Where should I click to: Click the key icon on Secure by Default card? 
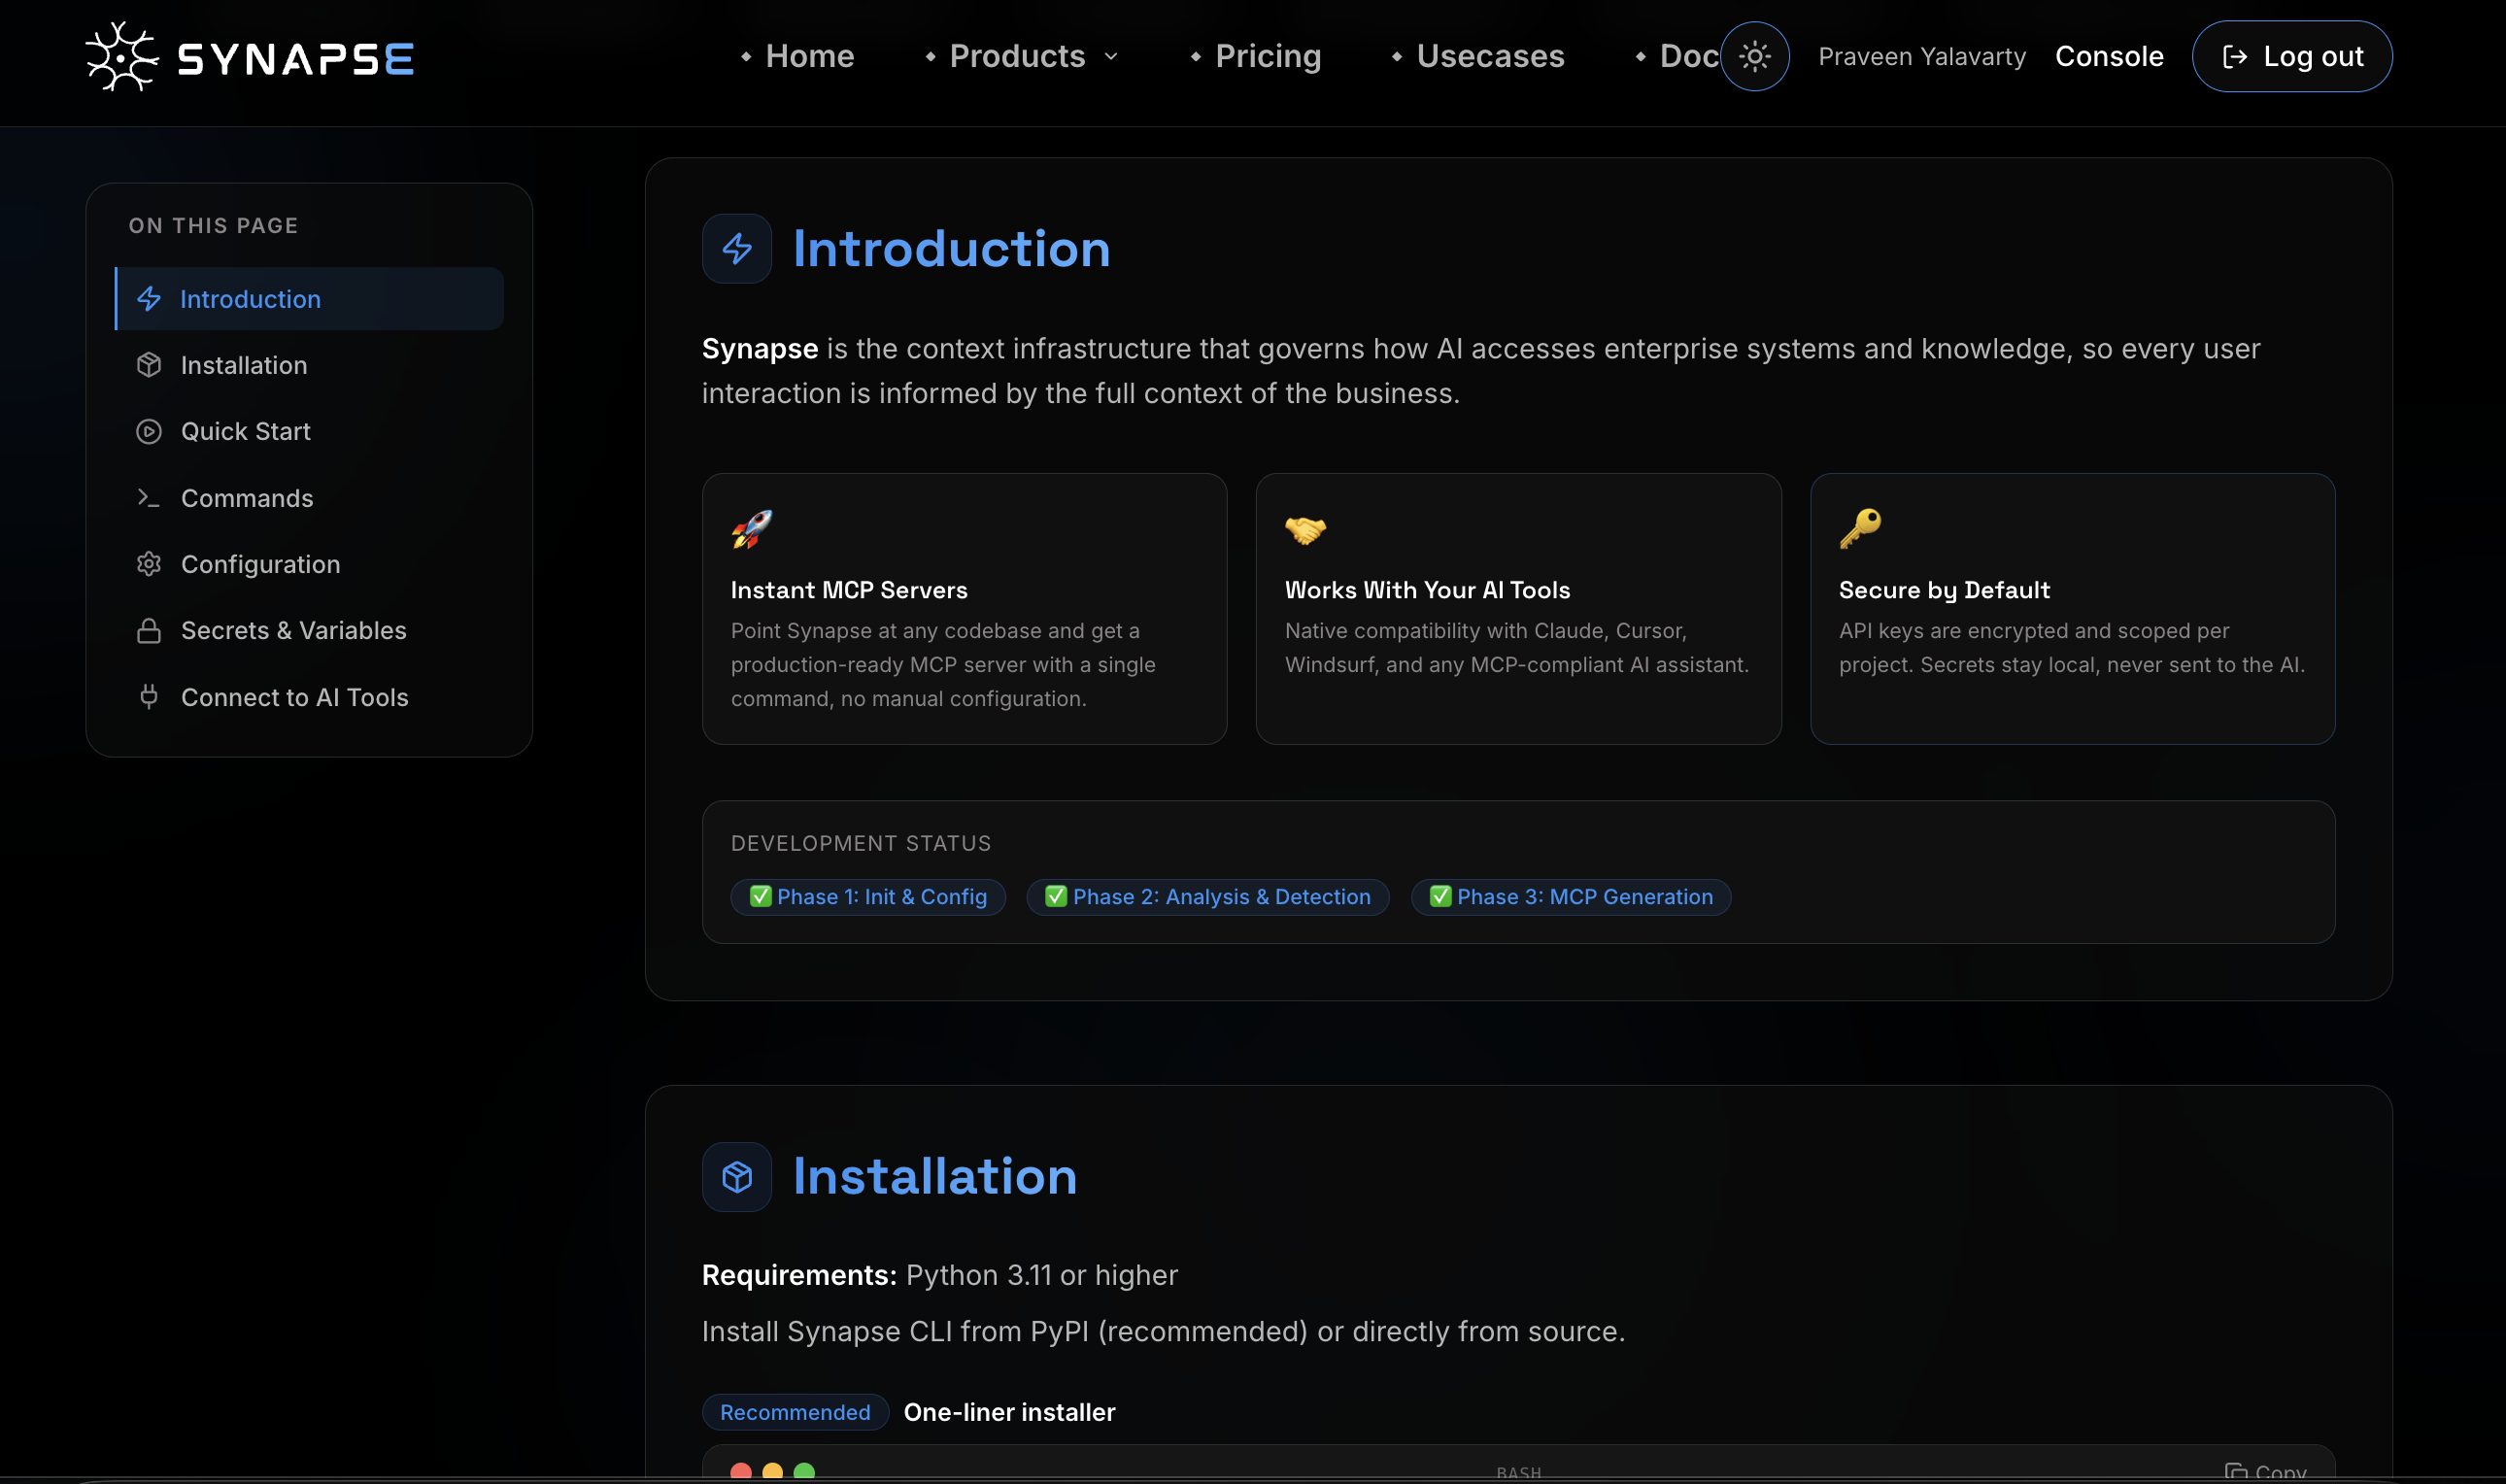coord(1860,529)
